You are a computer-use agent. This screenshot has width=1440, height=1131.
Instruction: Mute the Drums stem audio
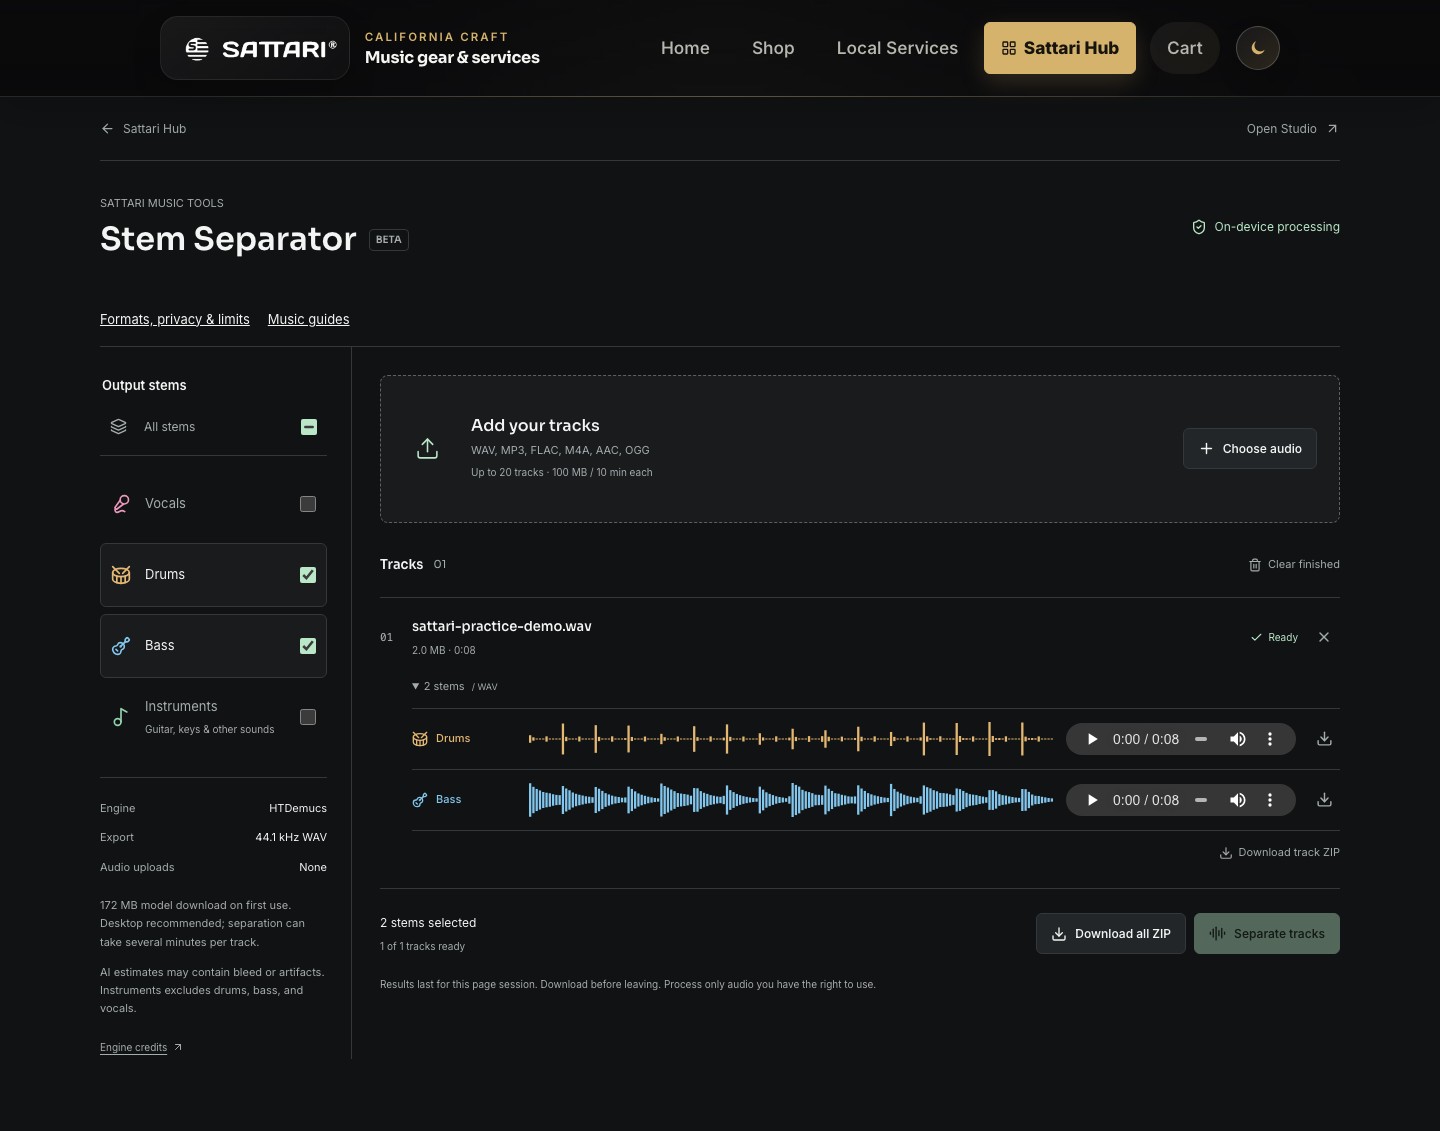click(x=1238, y=739)
